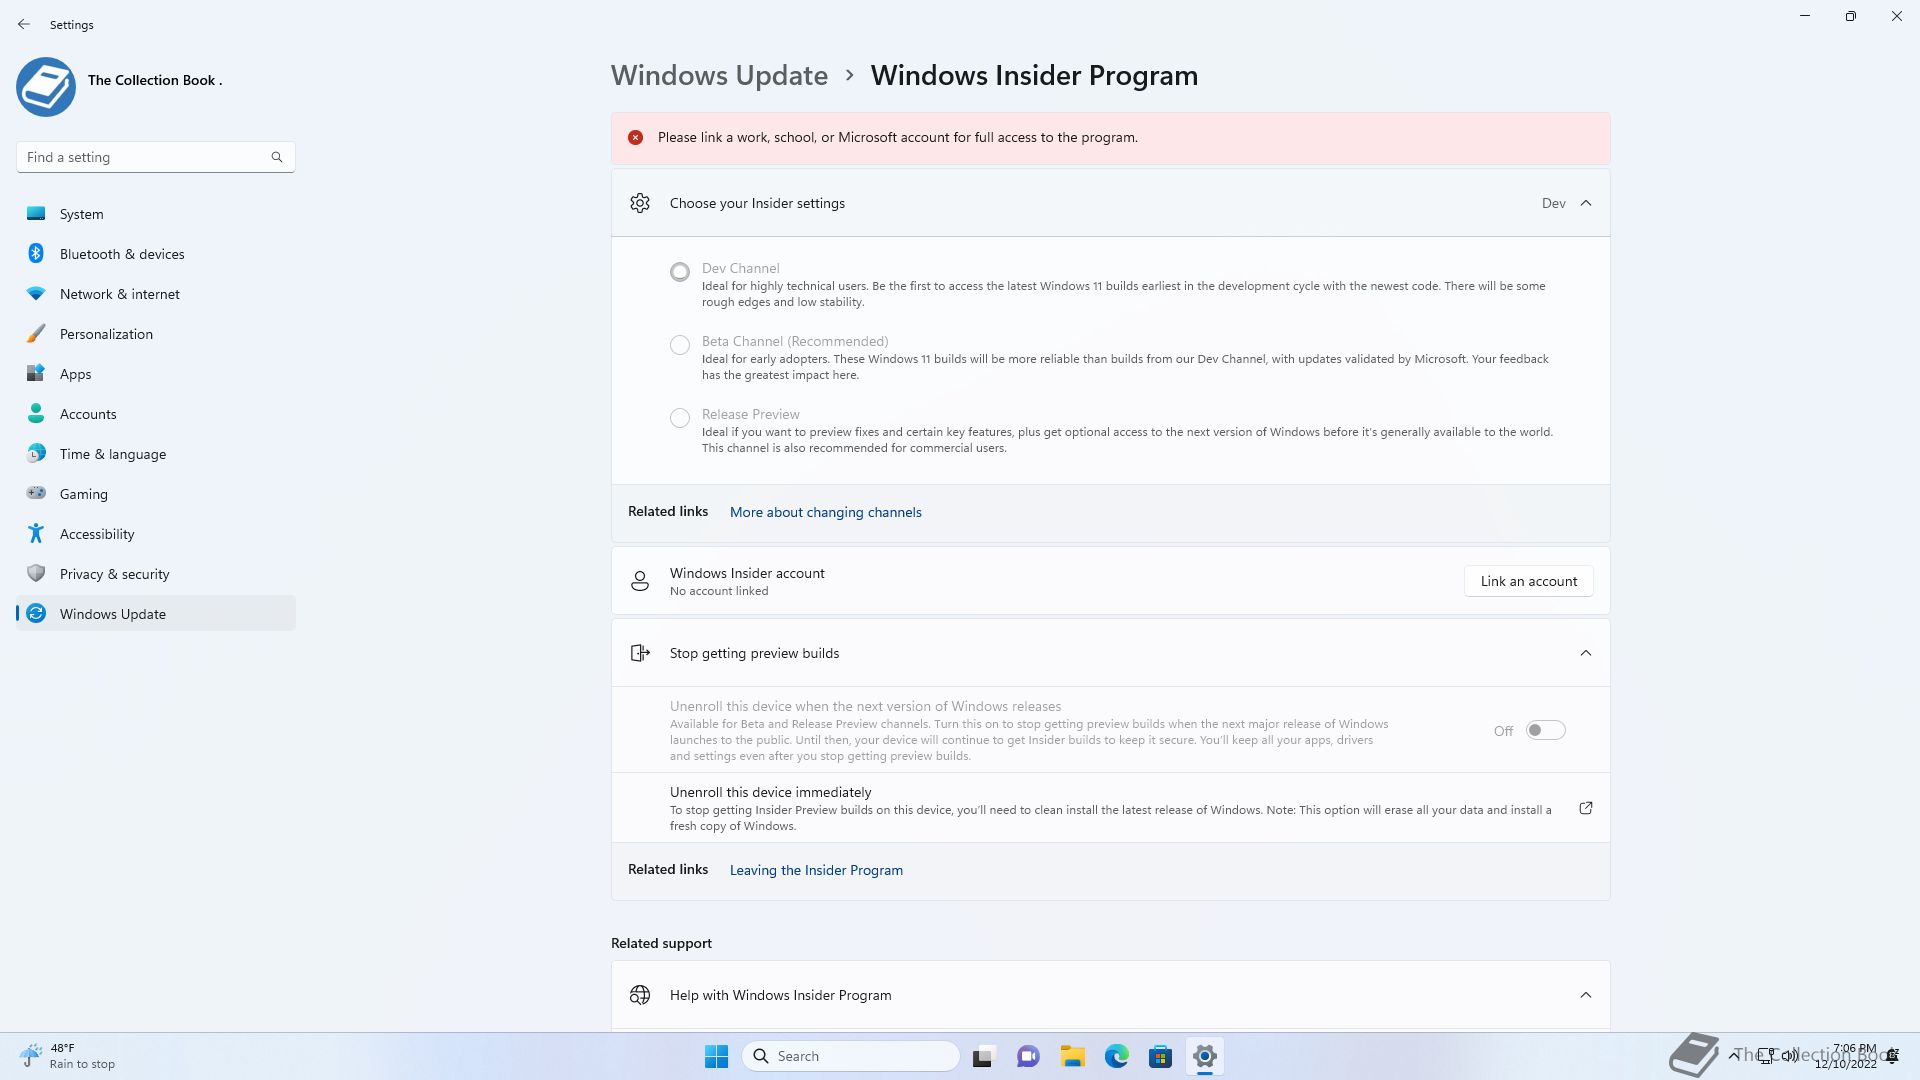This screenshot has width=1920, height=1080.
Task: Click the Bluetooth icon in sidebar
Action: click(x=36, y=253)
